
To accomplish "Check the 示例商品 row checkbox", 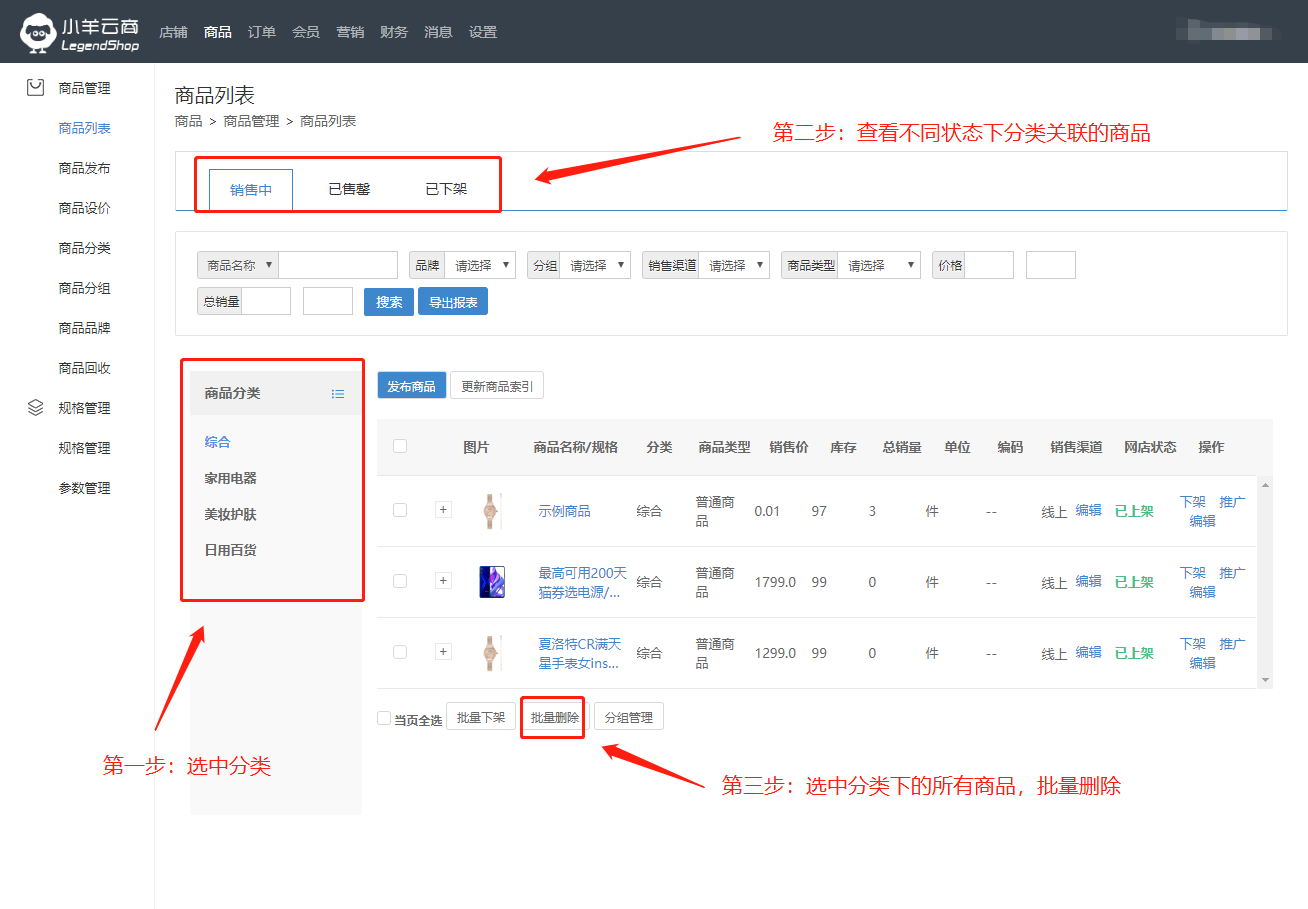I will (x=400, y=510).
